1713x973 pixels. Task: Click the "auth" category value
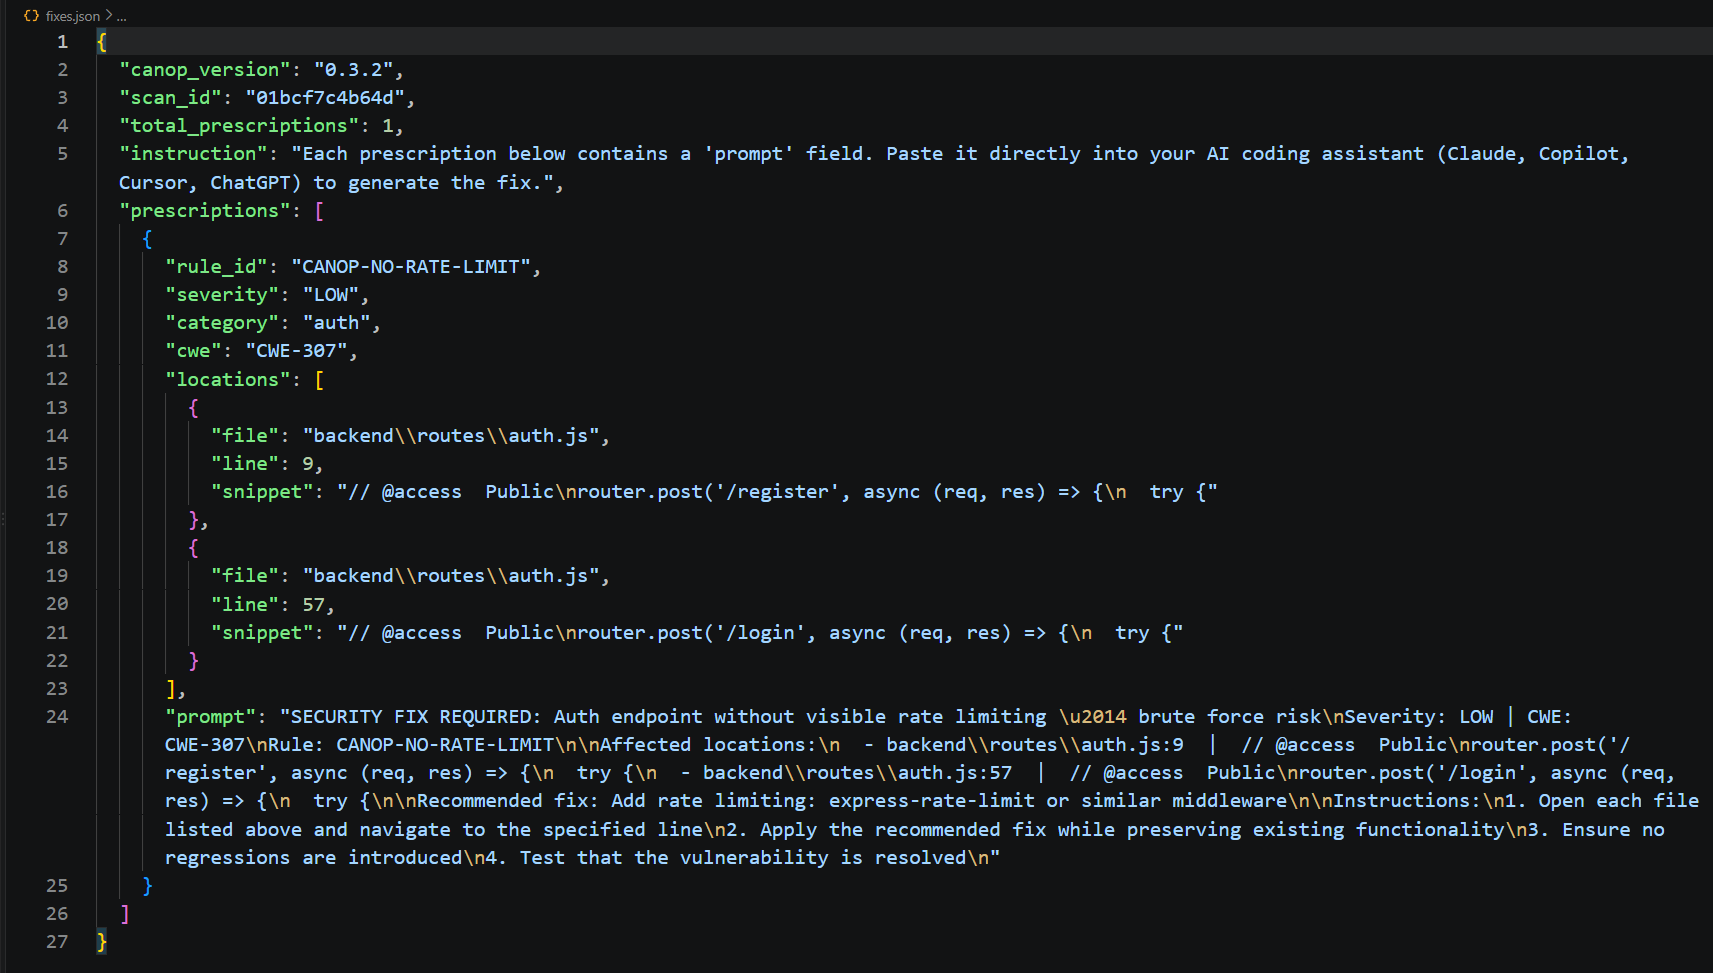(337, 323)
